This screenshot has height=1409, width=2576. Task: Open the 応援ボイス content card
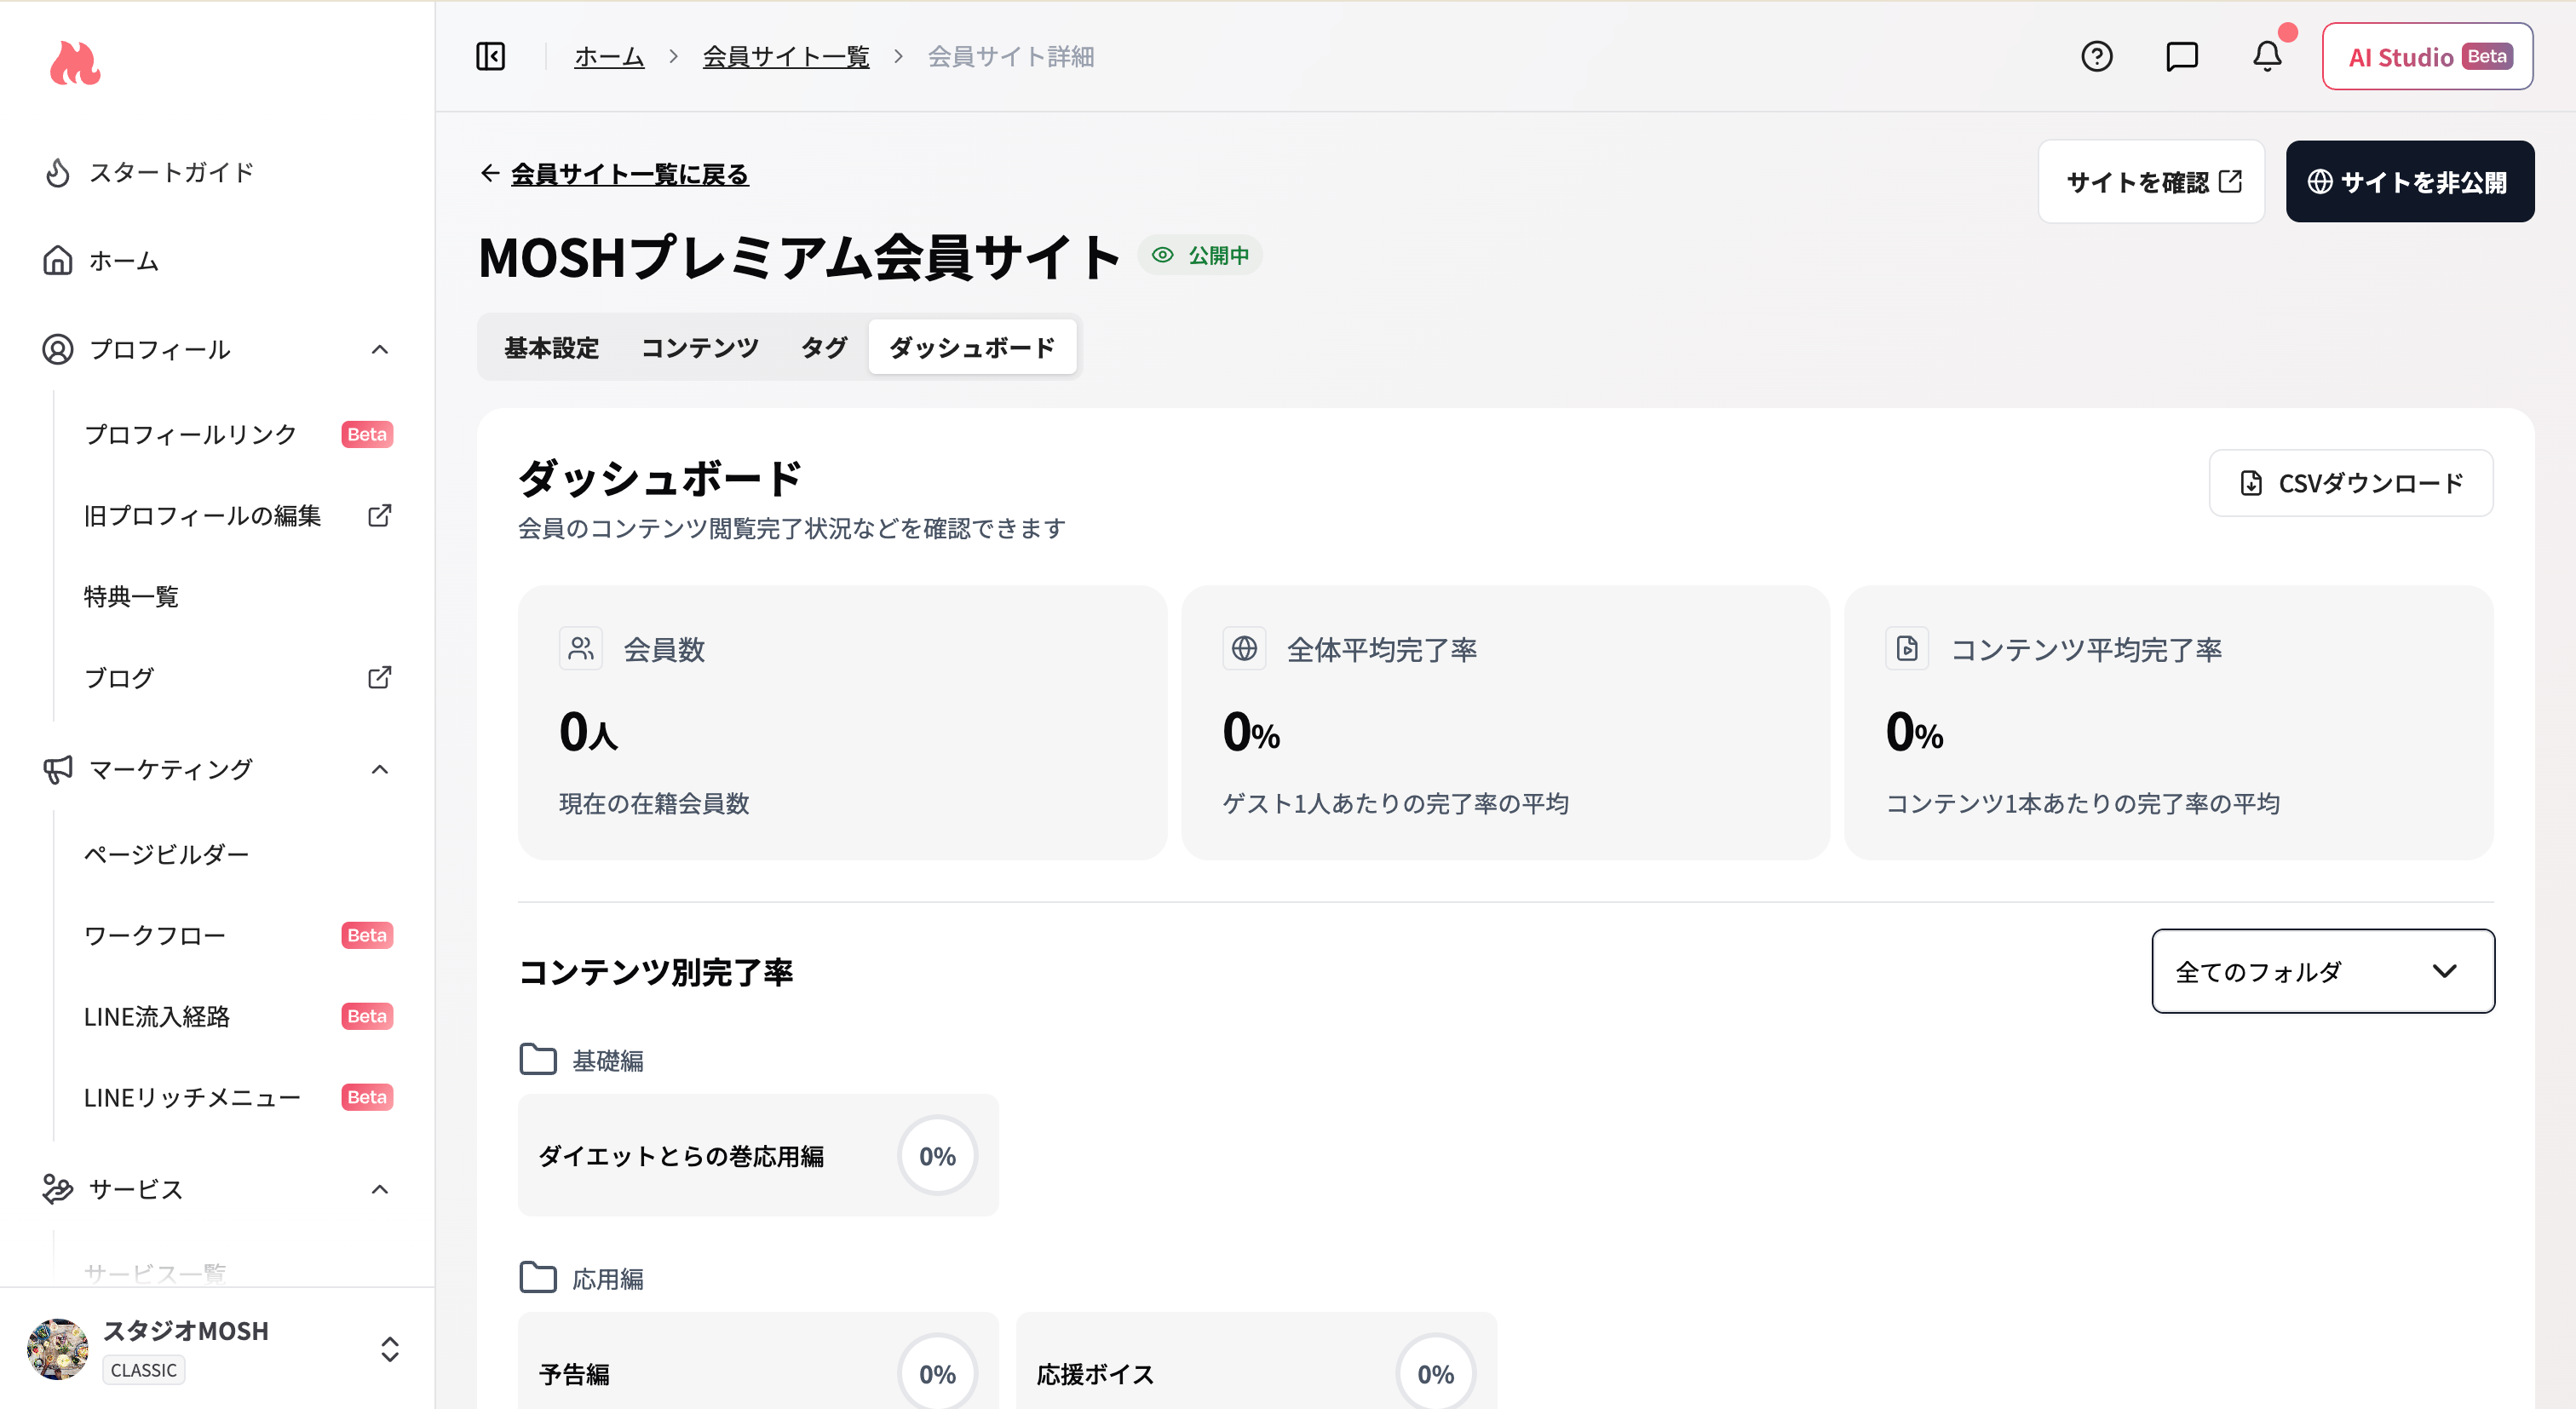tap(1256, 1362)
